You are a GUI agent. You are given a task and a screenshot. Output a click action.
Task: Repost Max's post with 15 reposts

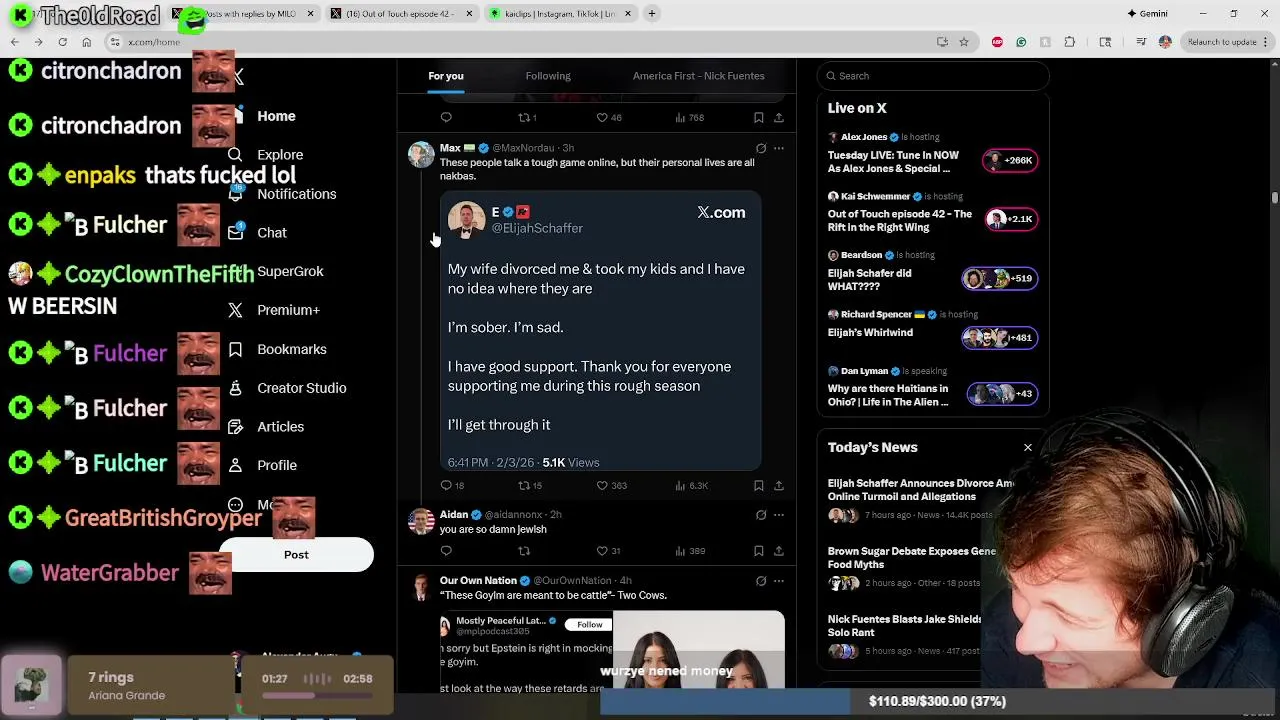pos(530,485)
